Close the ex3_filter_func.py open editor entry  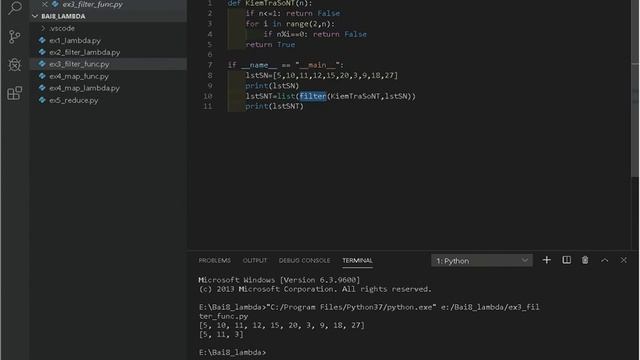click(x=44, y=4)
